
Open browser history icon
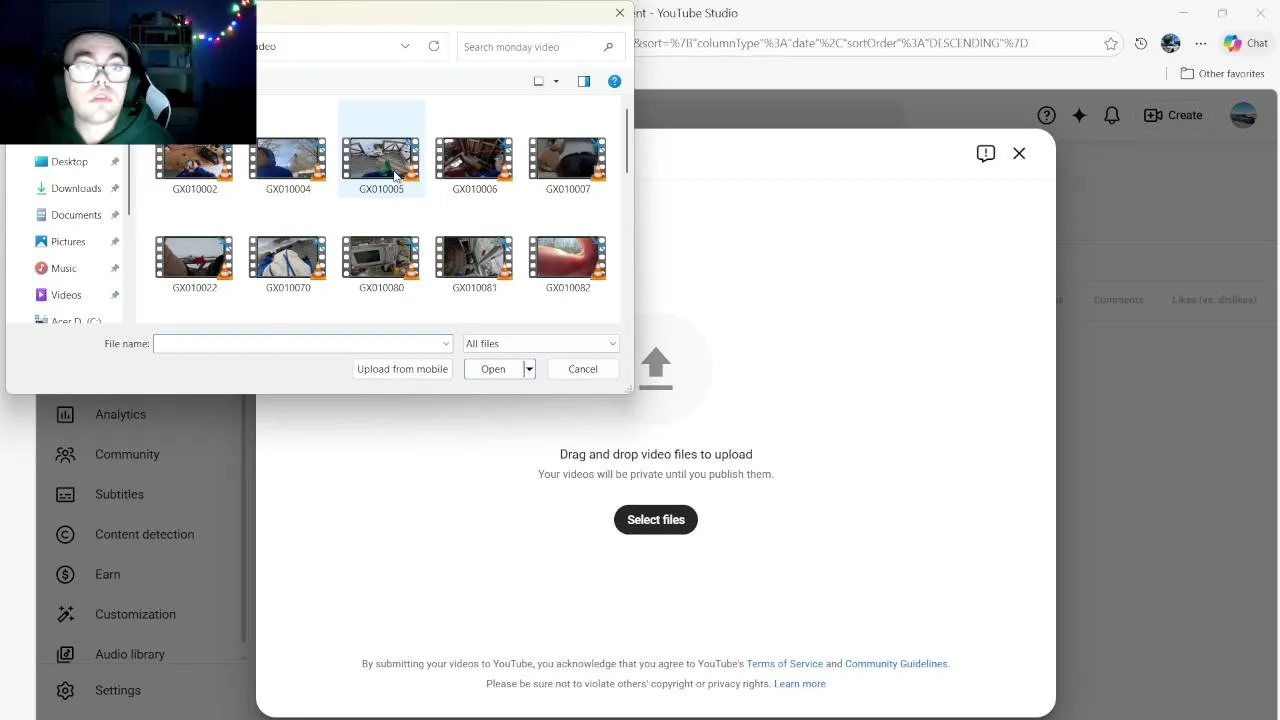tap(1141, 43)
